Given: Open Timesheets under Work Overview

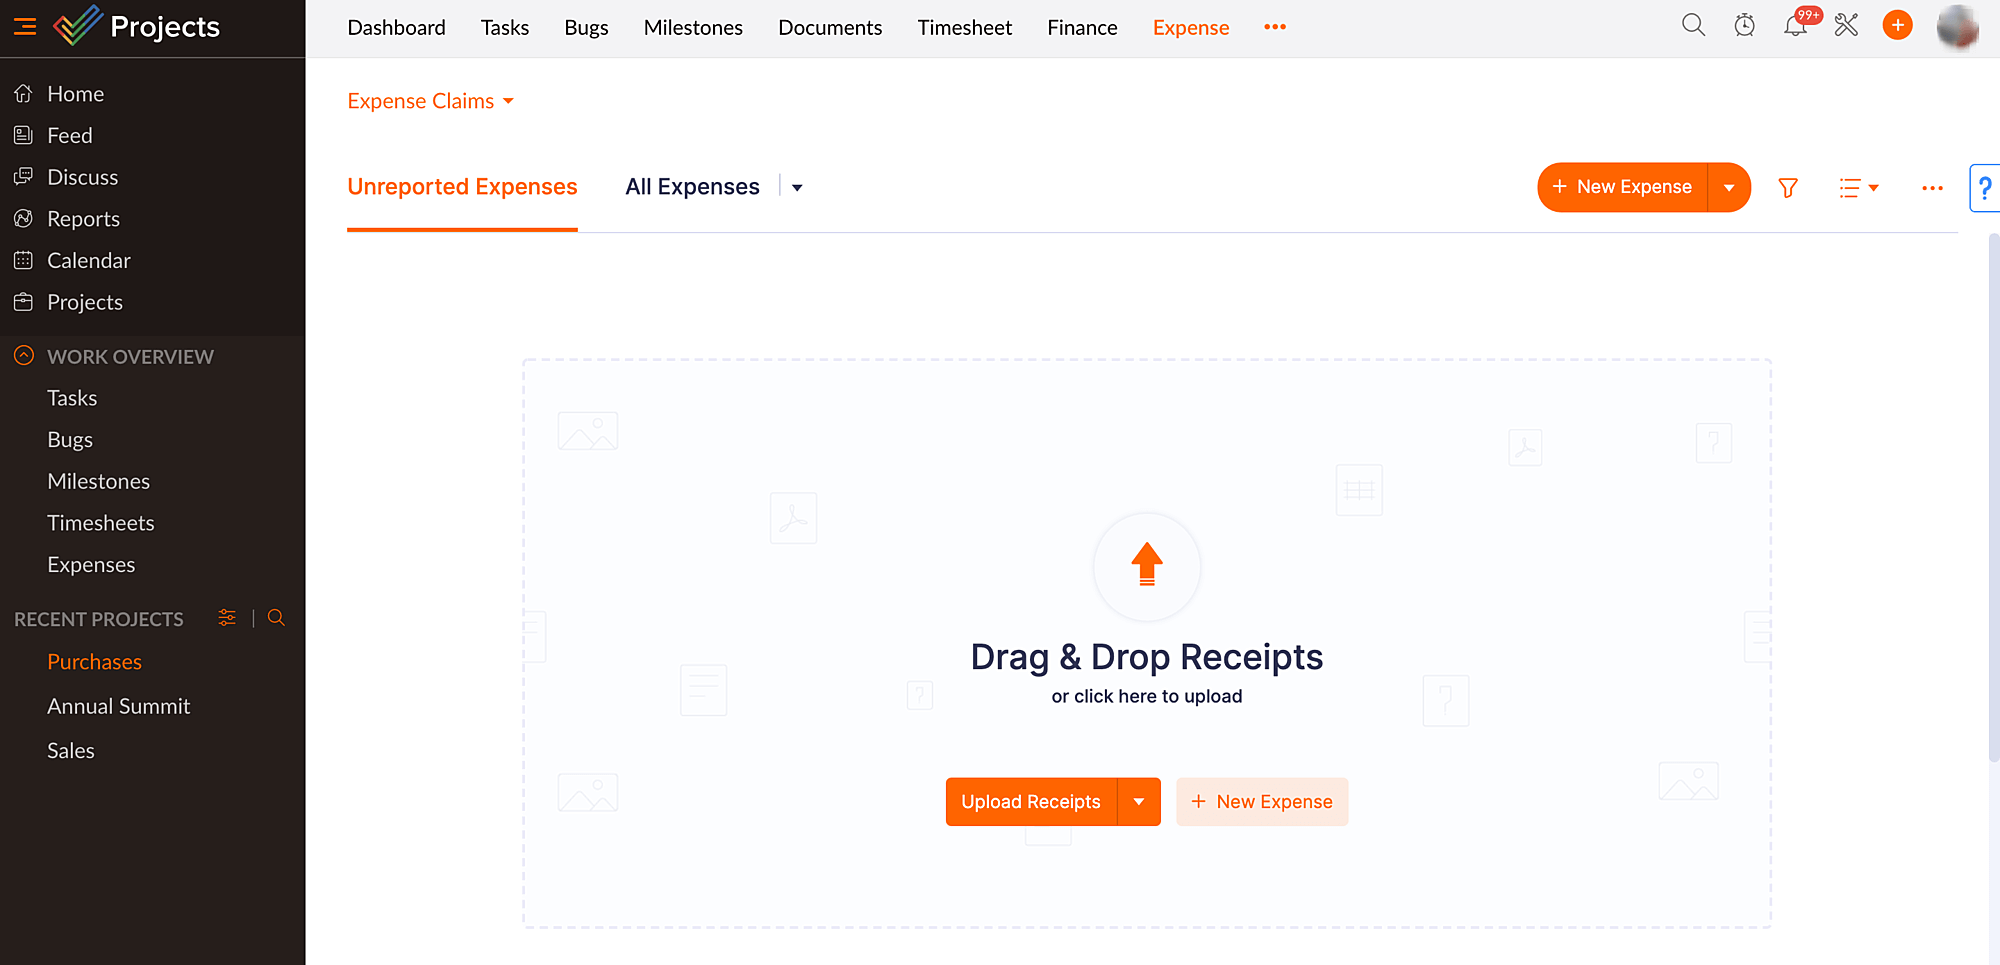Looking at the screenshot, I should click(101, 523).
